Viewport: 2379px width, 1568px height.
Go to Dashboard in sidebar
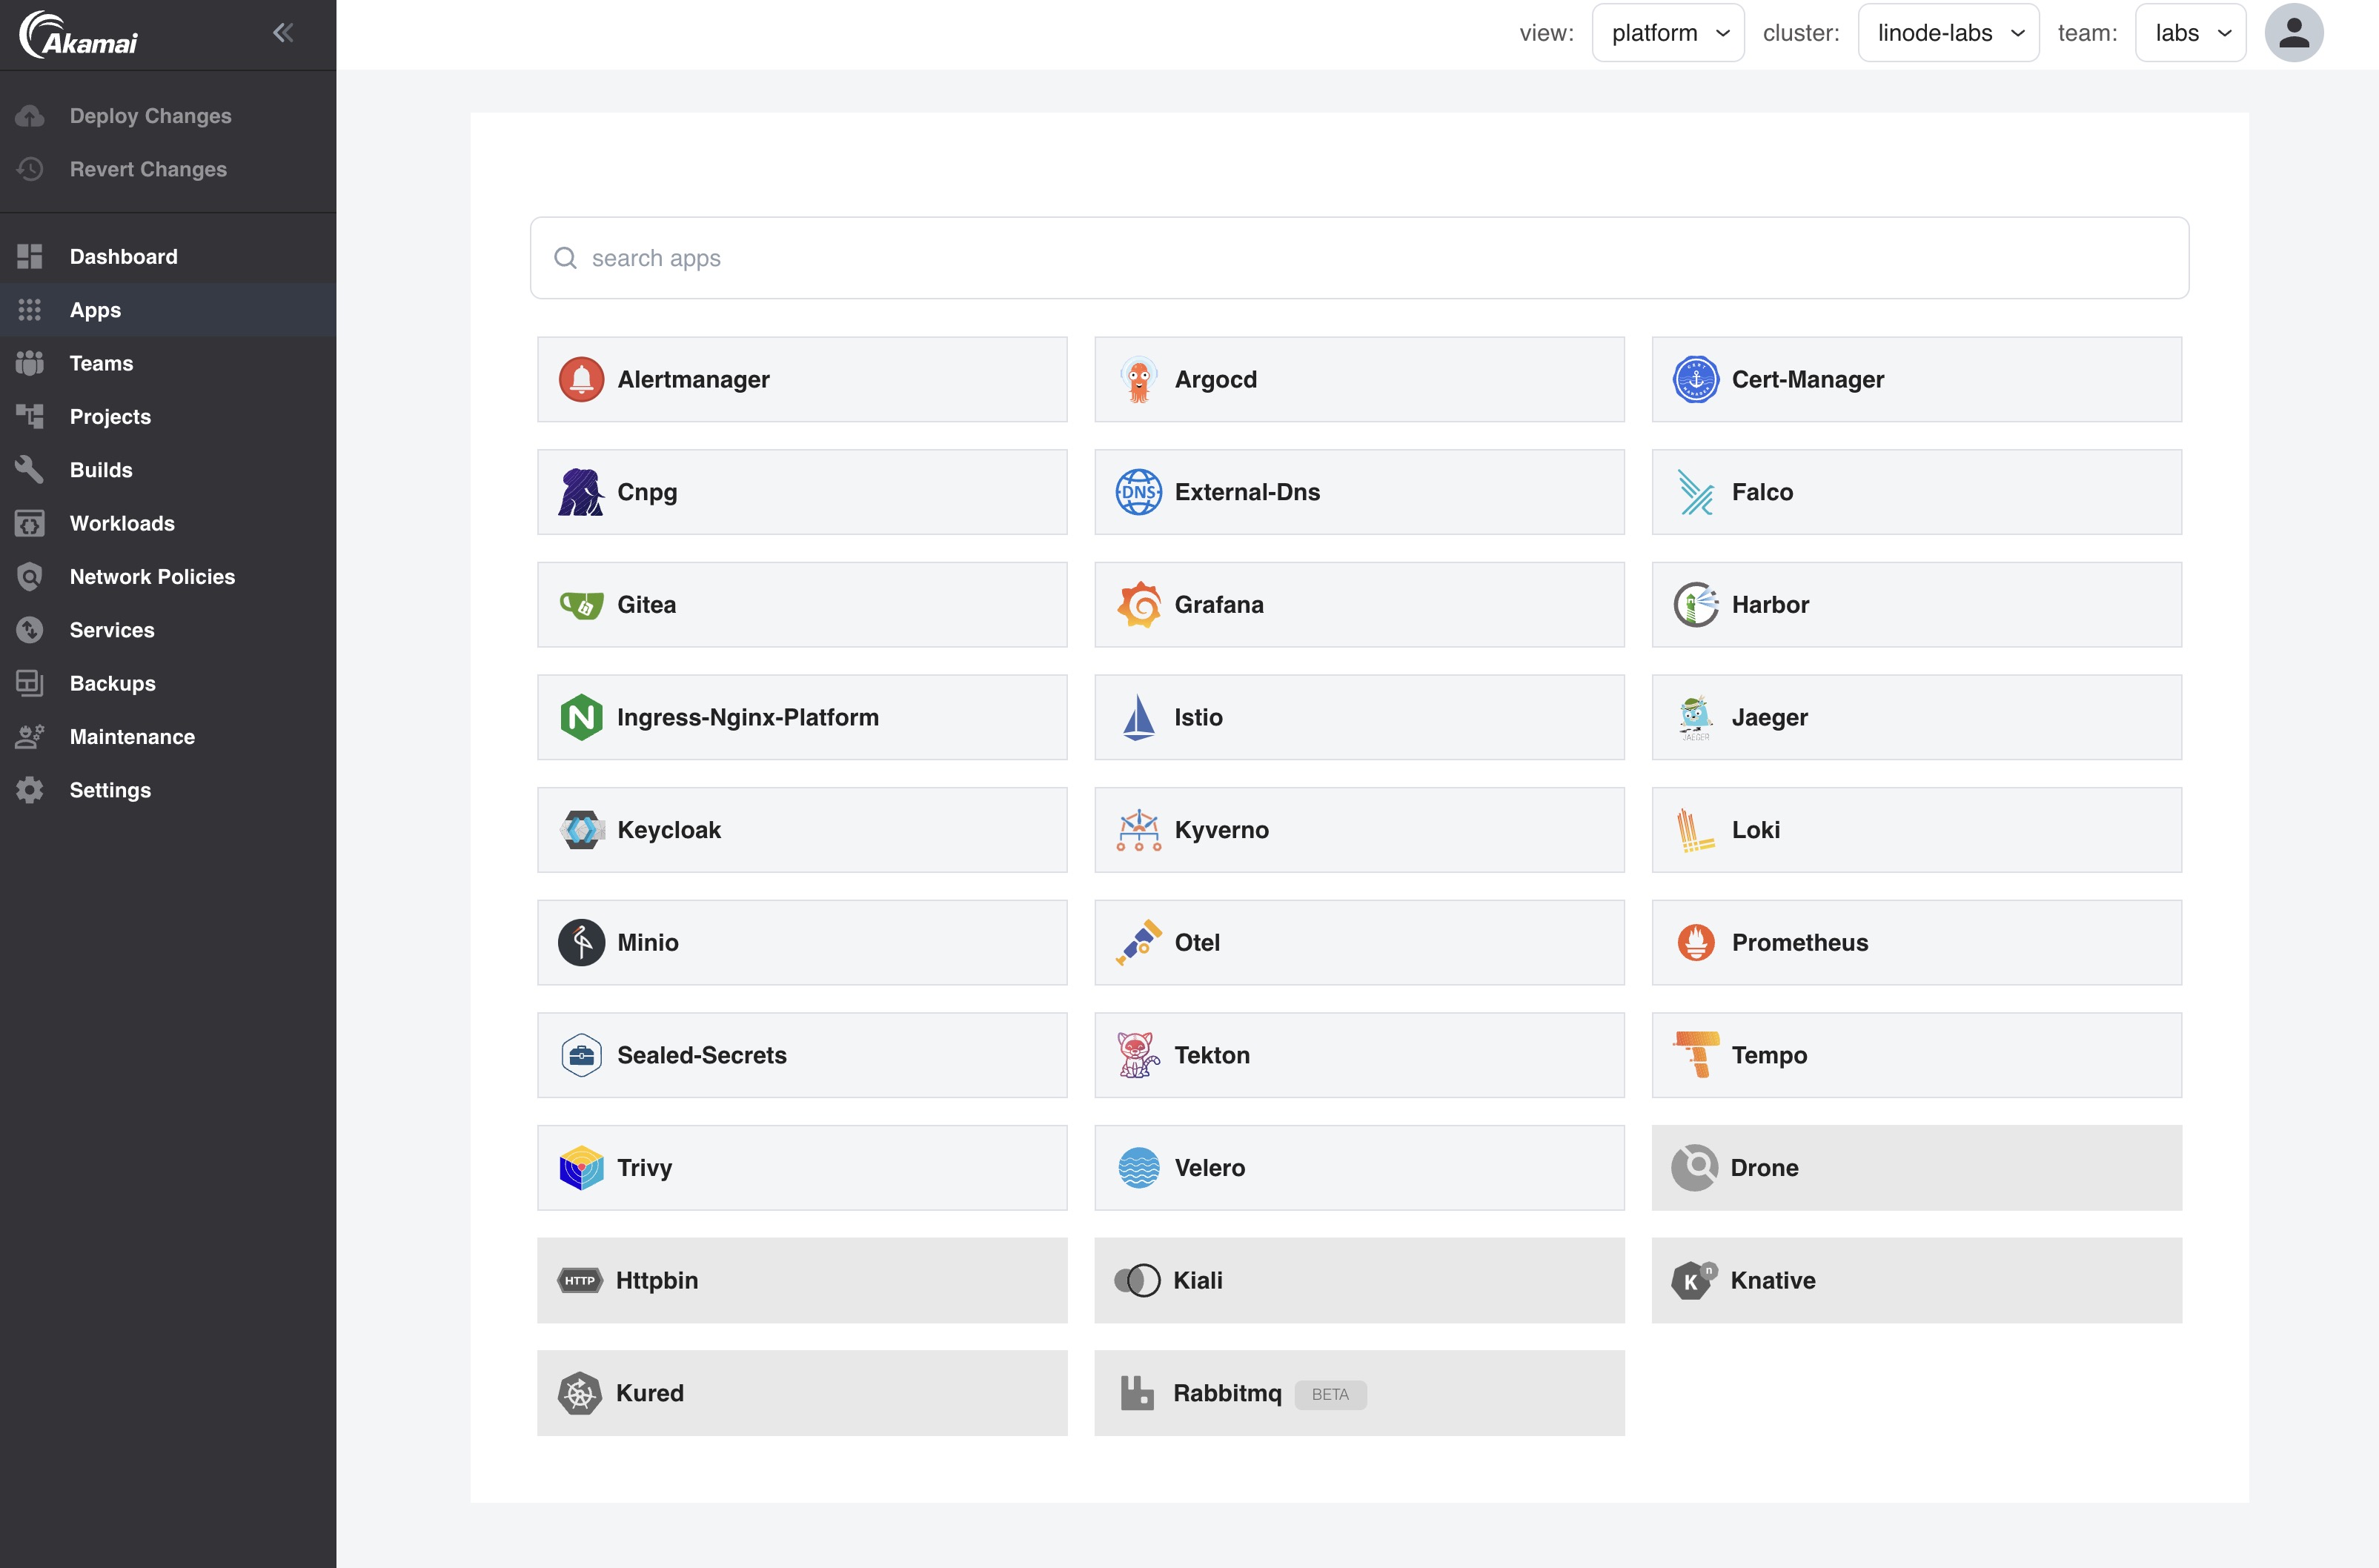[168, 257]
